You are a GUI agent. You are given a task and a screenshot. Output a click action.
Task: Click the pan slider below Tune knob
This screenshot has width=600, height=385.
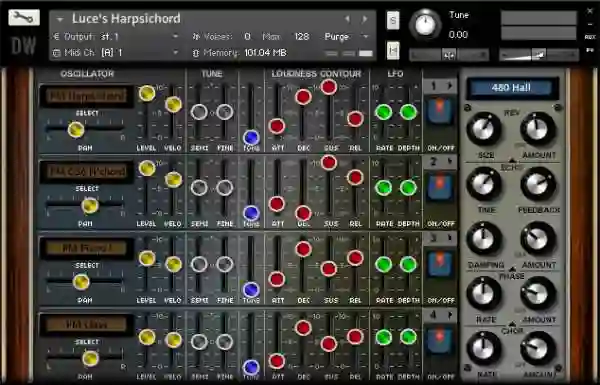pyautogui.click(x=449, y=55)
